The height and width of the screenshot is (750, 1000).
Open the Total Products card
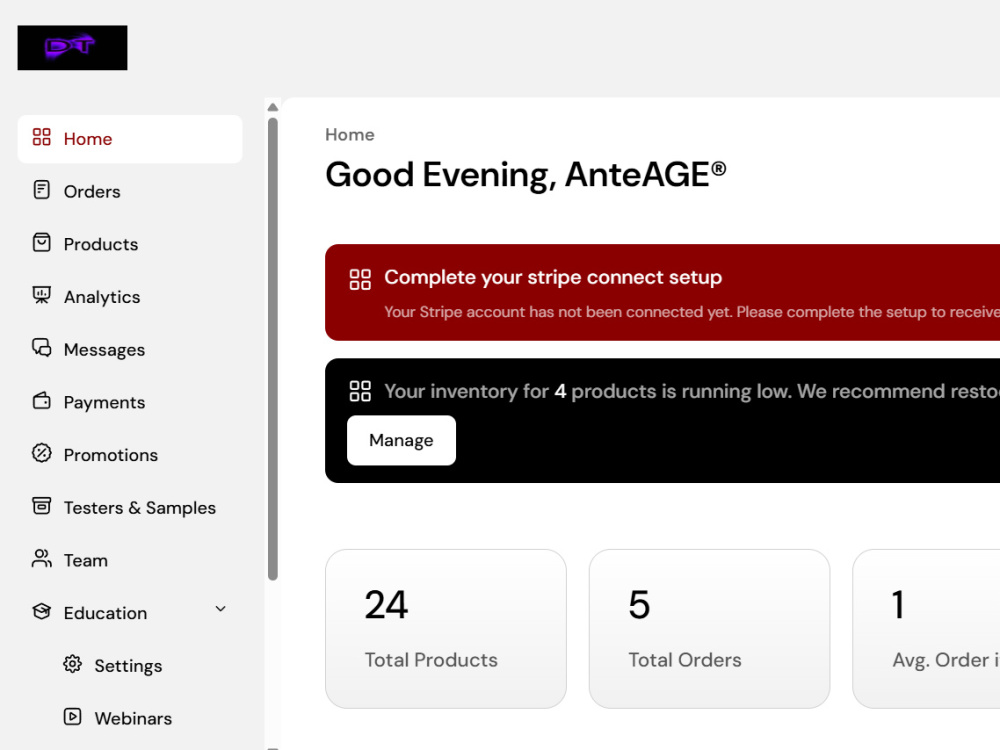click(446, 629)
